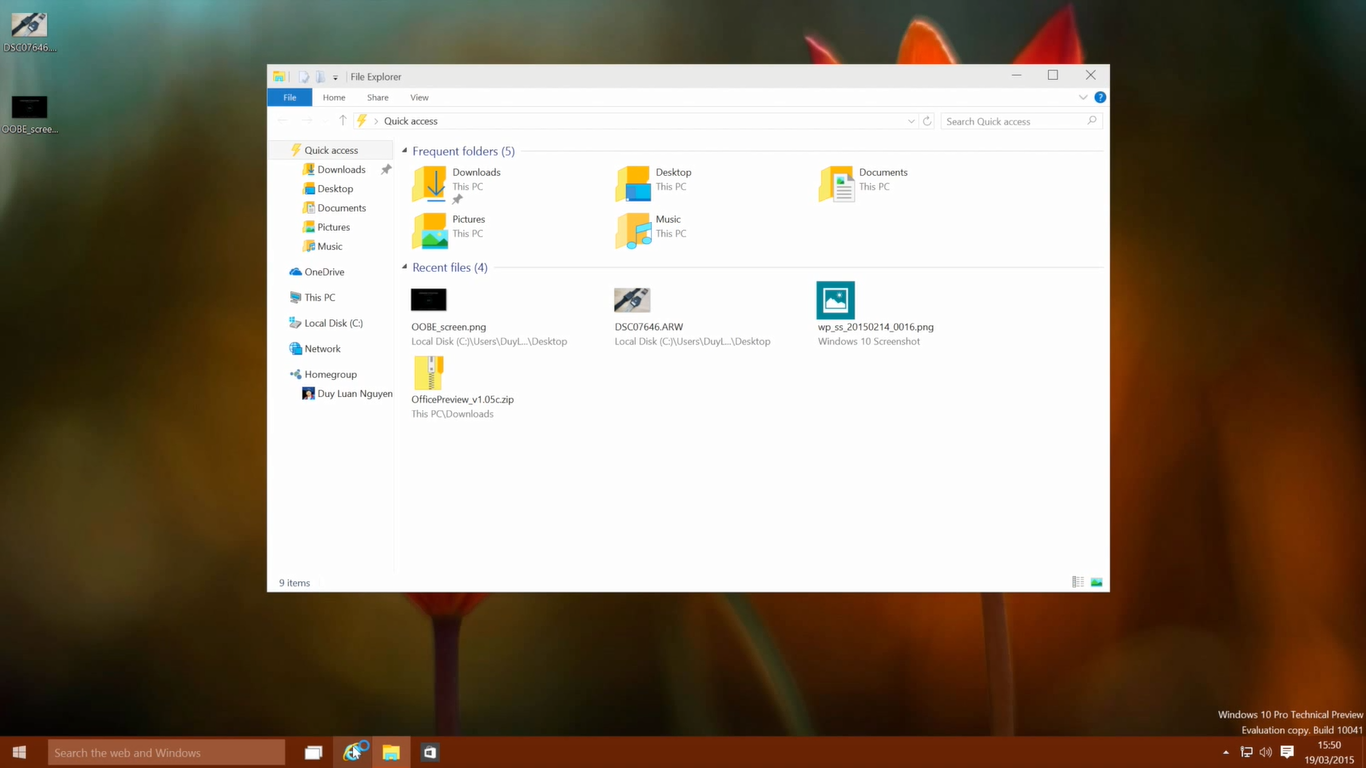
Task: Click File Explorer taskbar button
Action: pyautogui.click(x=391, y=752)
